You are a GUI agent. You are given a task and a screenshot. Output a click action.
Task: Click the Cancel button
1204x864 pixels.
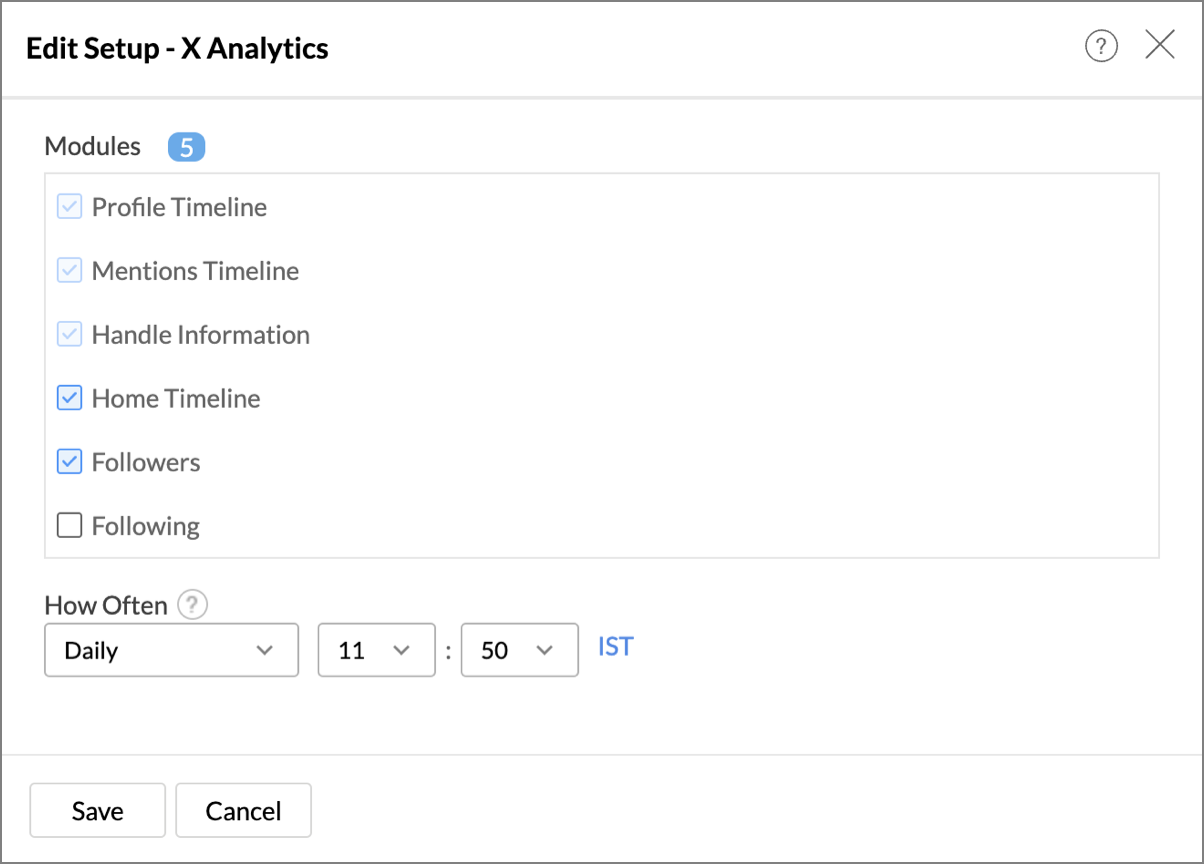click(243, 810)
